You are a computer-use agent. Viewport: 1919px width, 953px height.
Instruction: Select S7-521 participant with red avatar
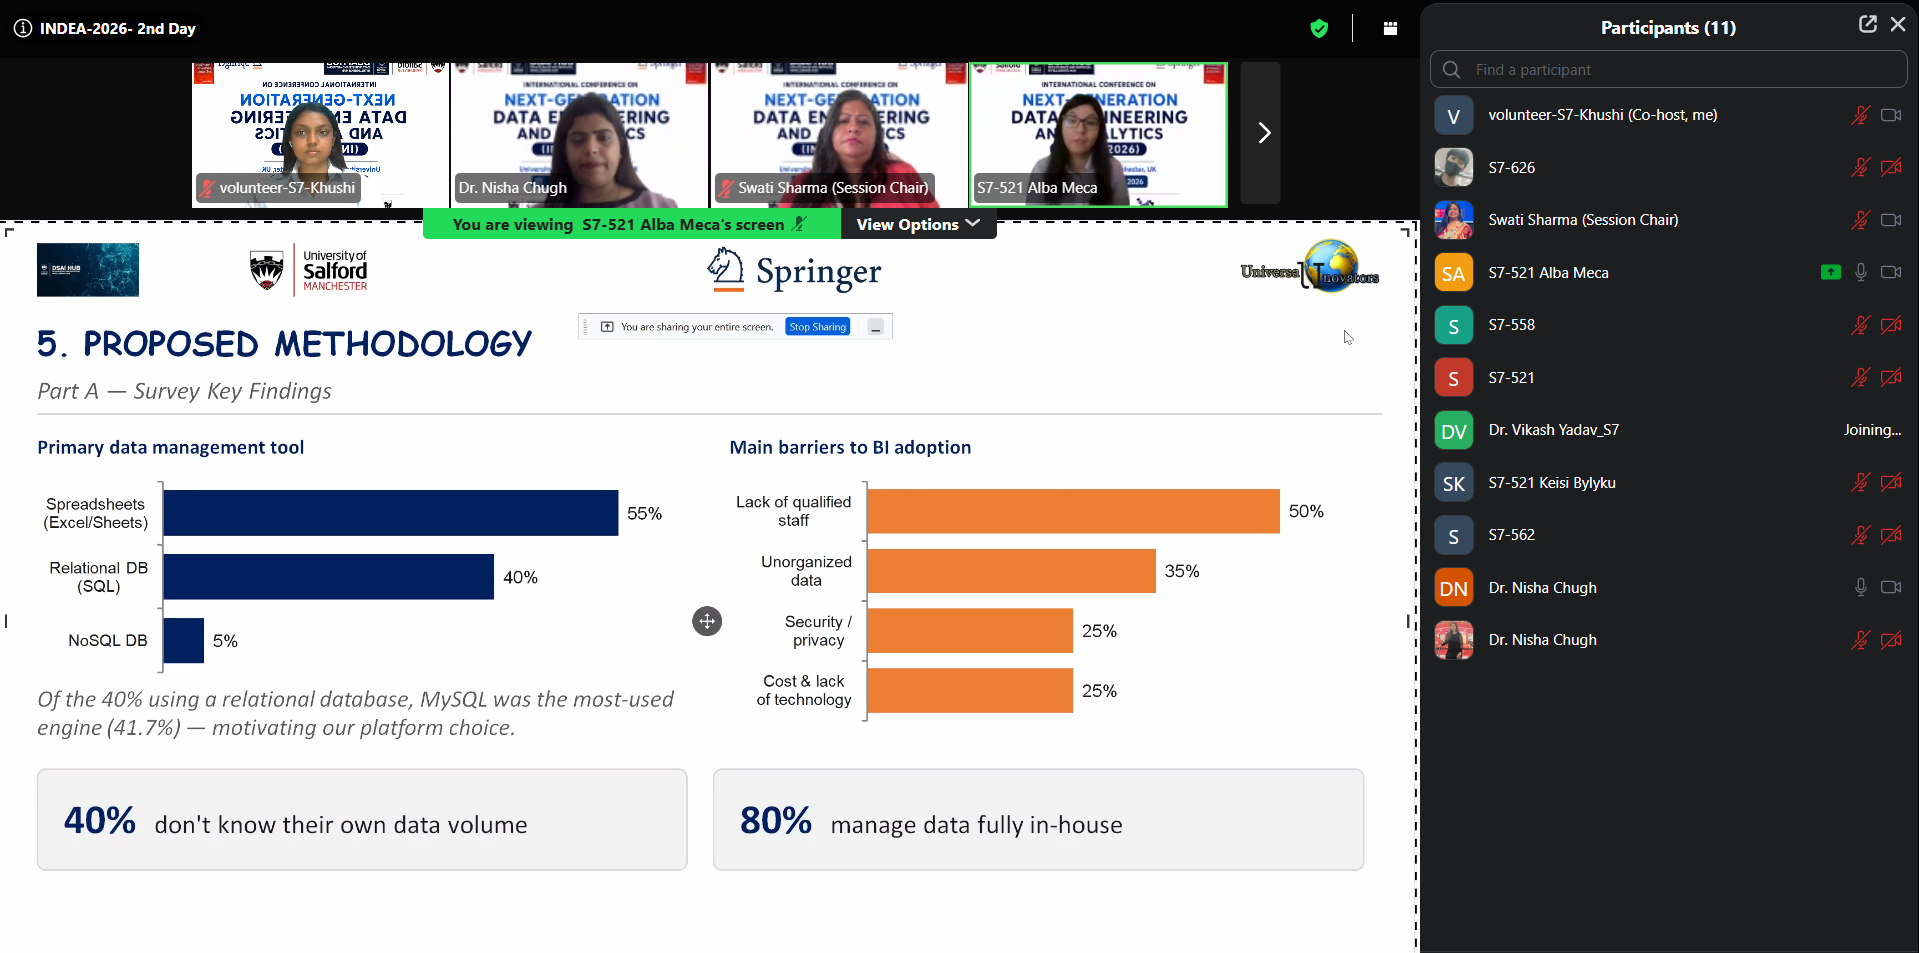[x=1668, y=377]
